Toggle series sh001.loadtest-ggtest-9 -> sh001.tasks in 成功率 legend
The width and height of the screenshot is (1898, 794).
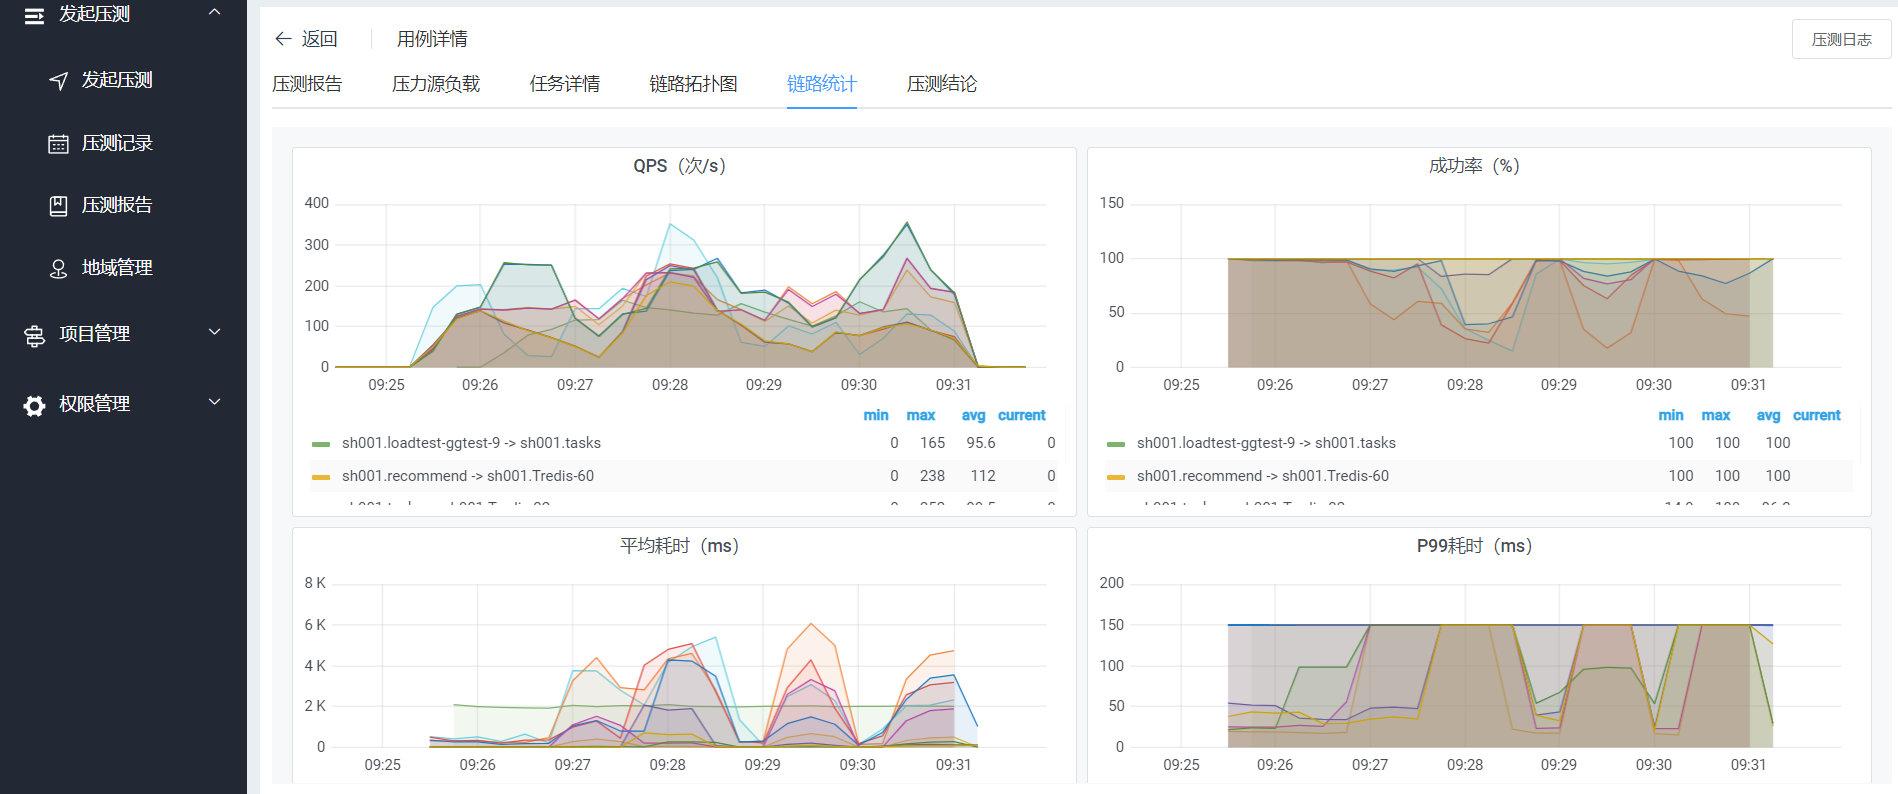(1266, 443)
